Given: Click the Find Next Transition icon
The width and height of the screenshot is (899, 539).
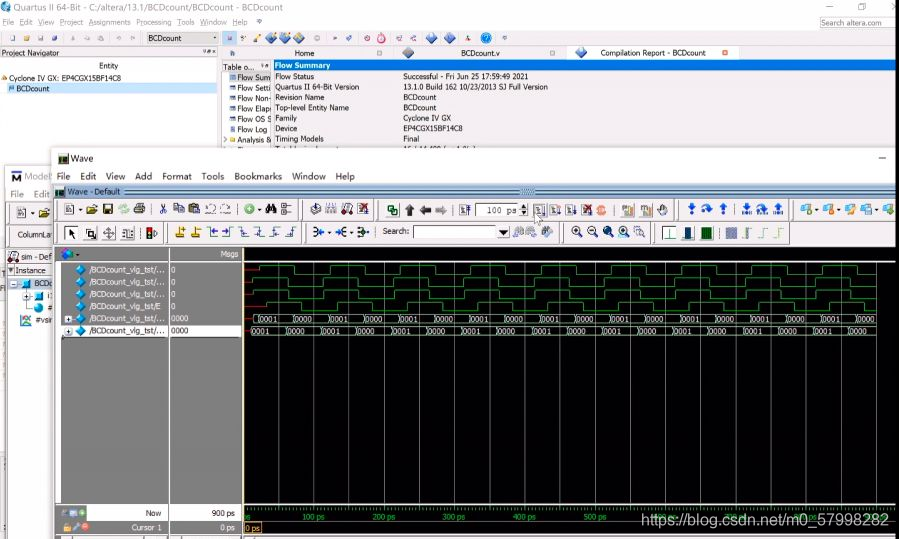Looking at the screenshot, I should coord(227,232).
